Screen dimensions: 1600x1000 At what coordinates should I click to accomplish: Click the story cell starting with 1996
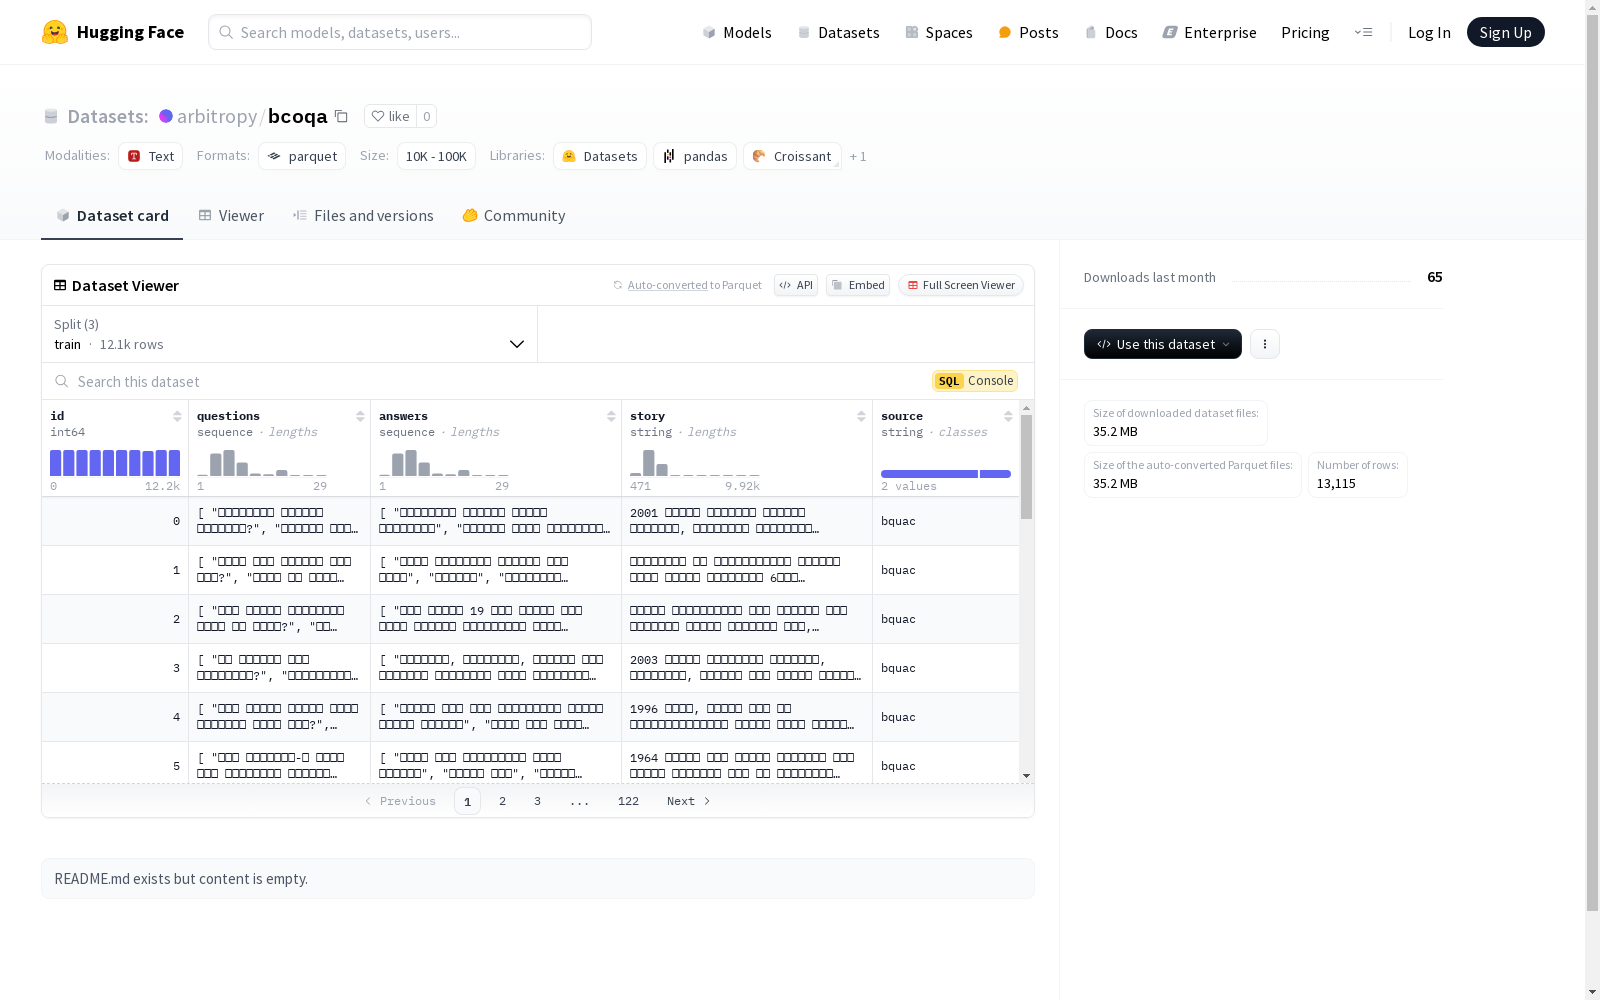(x=746, y=717)
